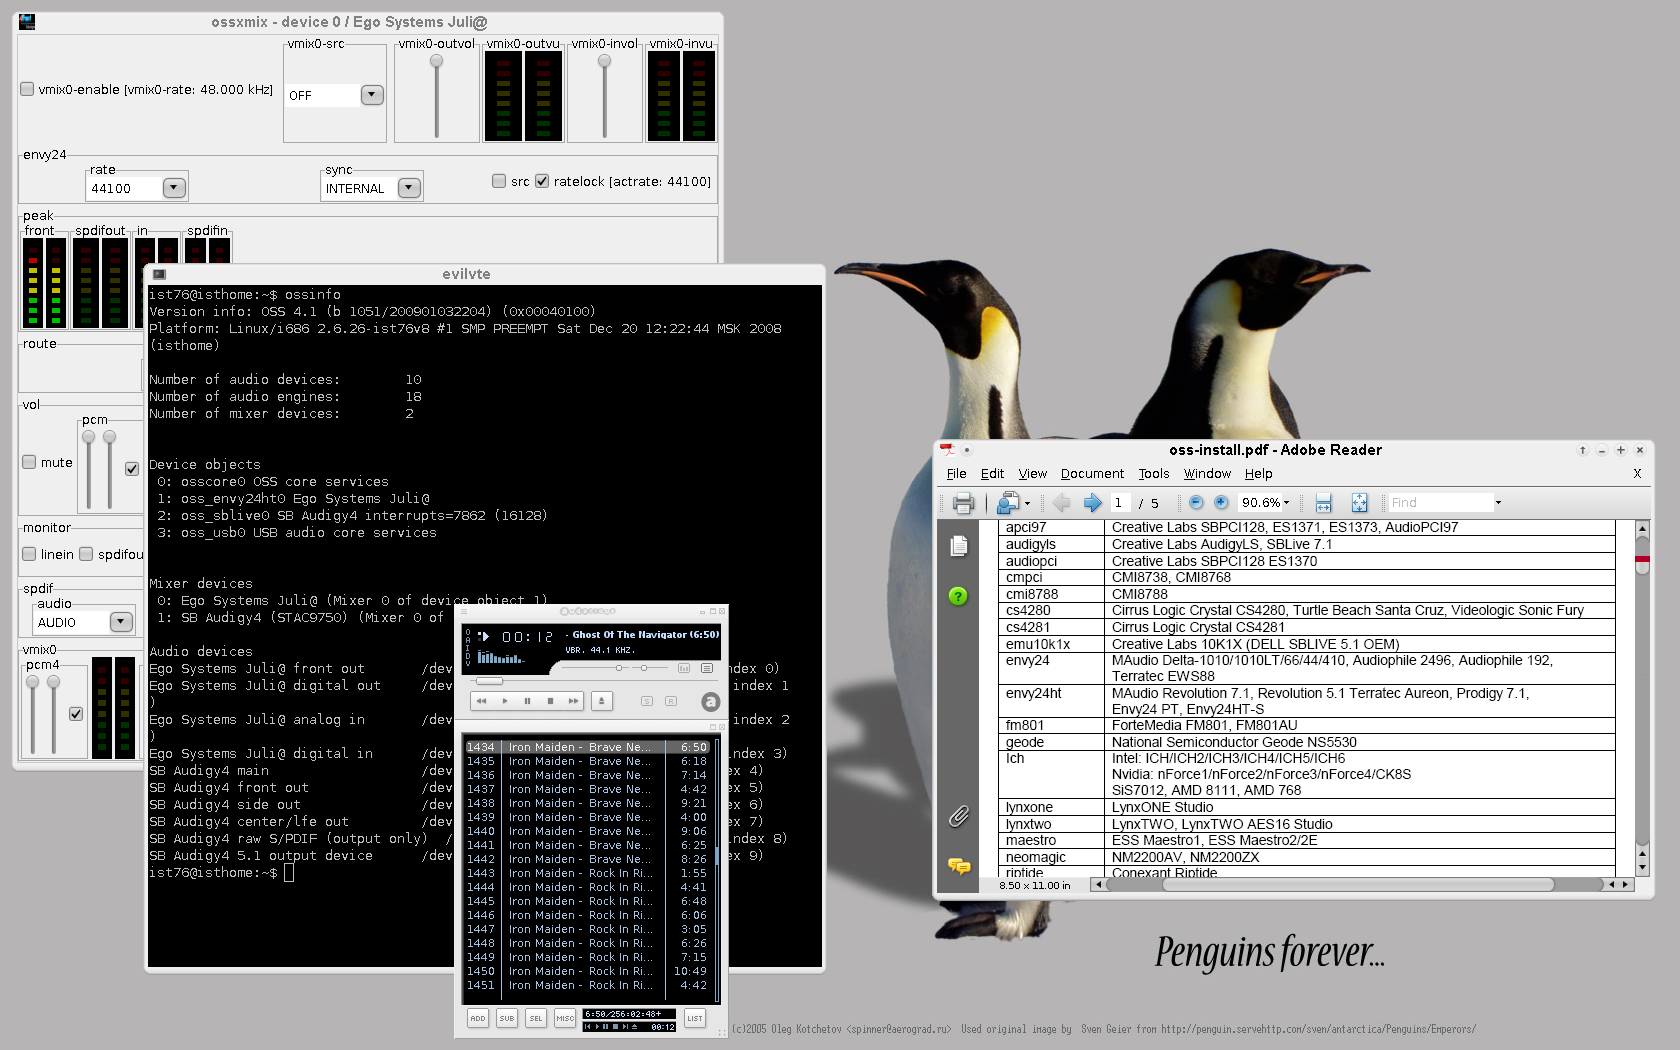The height and width of the screenshot is (1050, 1680).
Task: Click the zoom out minus icon in Adobe Reader
Action: click(x=1196, y=503)
